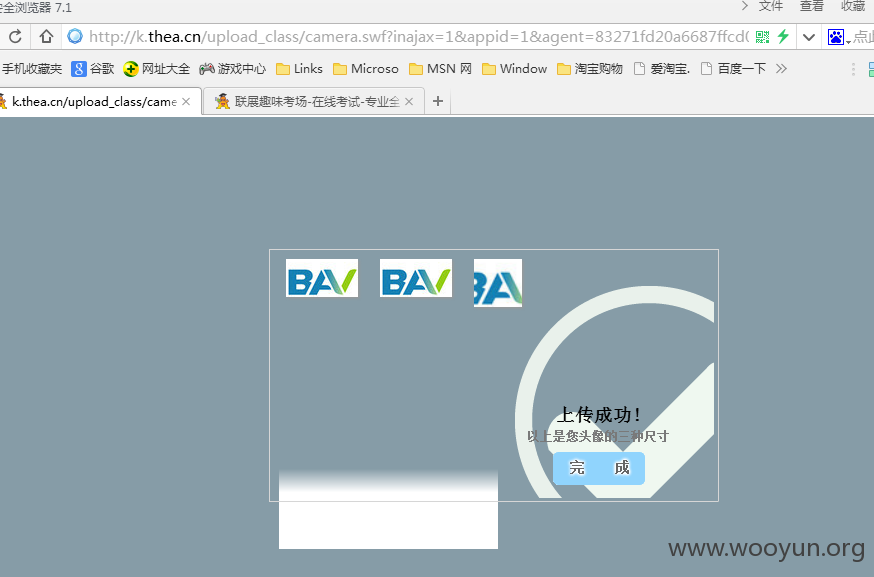Reload the page with the refresh icon
Screen dimensions: 874x577
(x=15, y=37)
